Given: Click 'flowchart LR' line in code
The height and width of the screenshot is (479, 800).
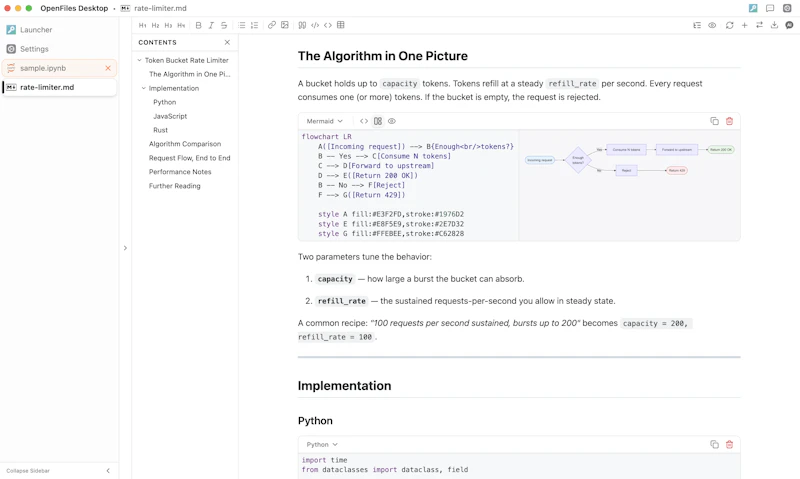Looking at the screenshot, I should (327, 137).
